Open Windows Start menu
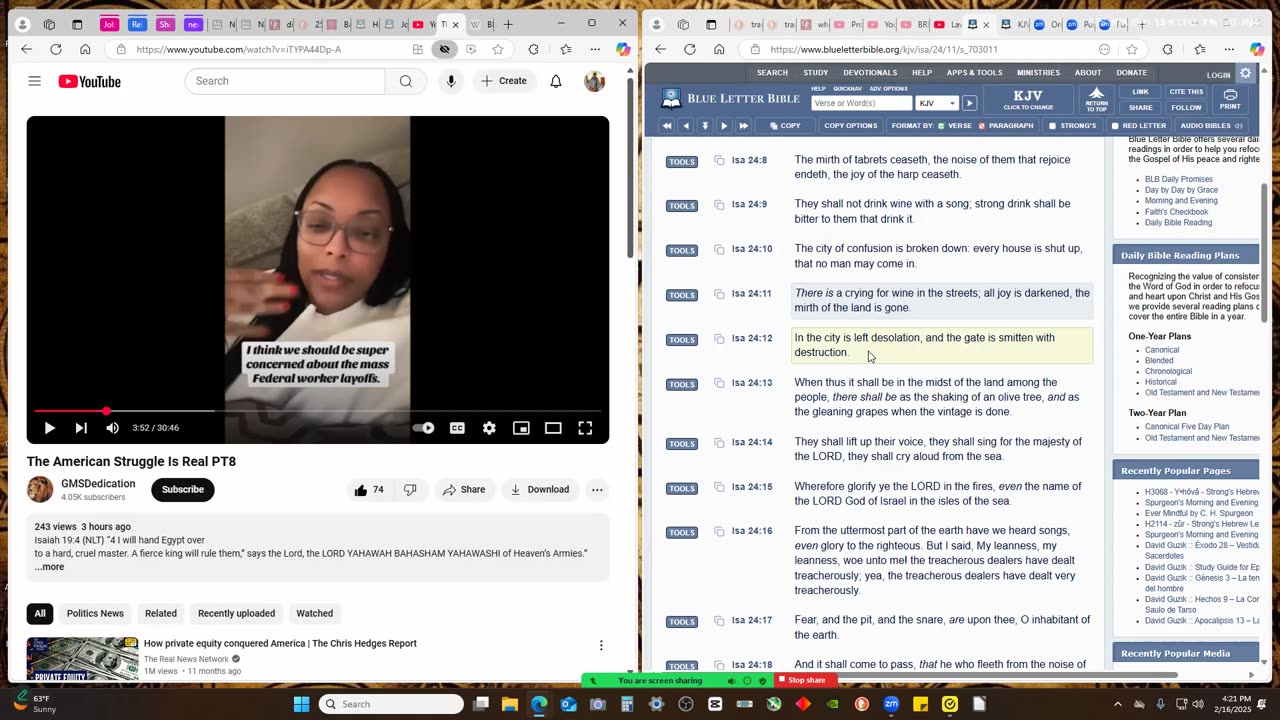The width and height of the screenshot is (1280, 720). [301, 704]
